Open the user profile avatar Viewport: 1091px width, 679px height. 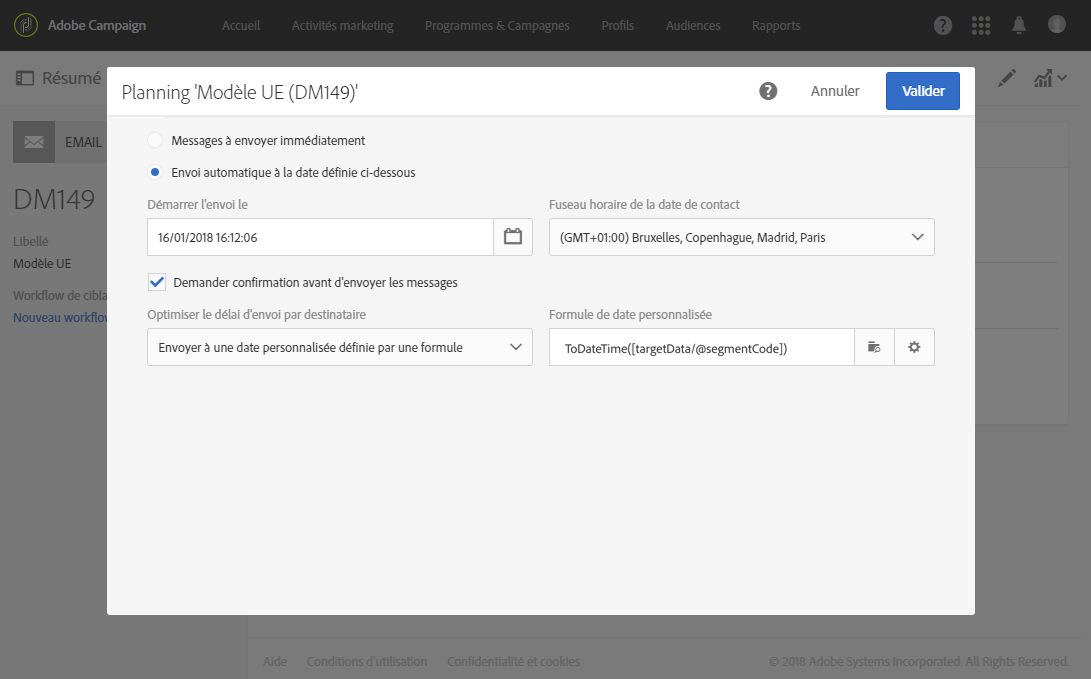point(1057,25)
